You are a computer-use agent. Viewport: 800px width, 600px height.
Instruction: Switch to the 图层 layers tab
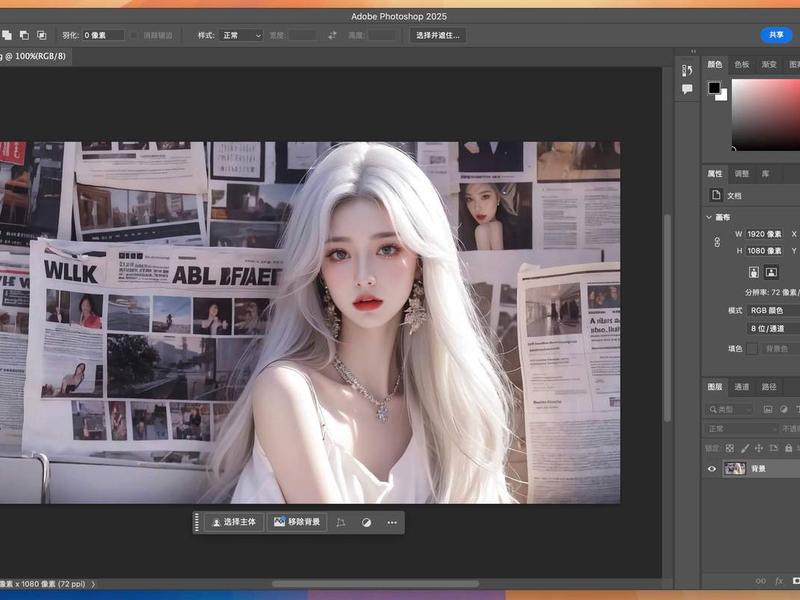tap(715, 387)
